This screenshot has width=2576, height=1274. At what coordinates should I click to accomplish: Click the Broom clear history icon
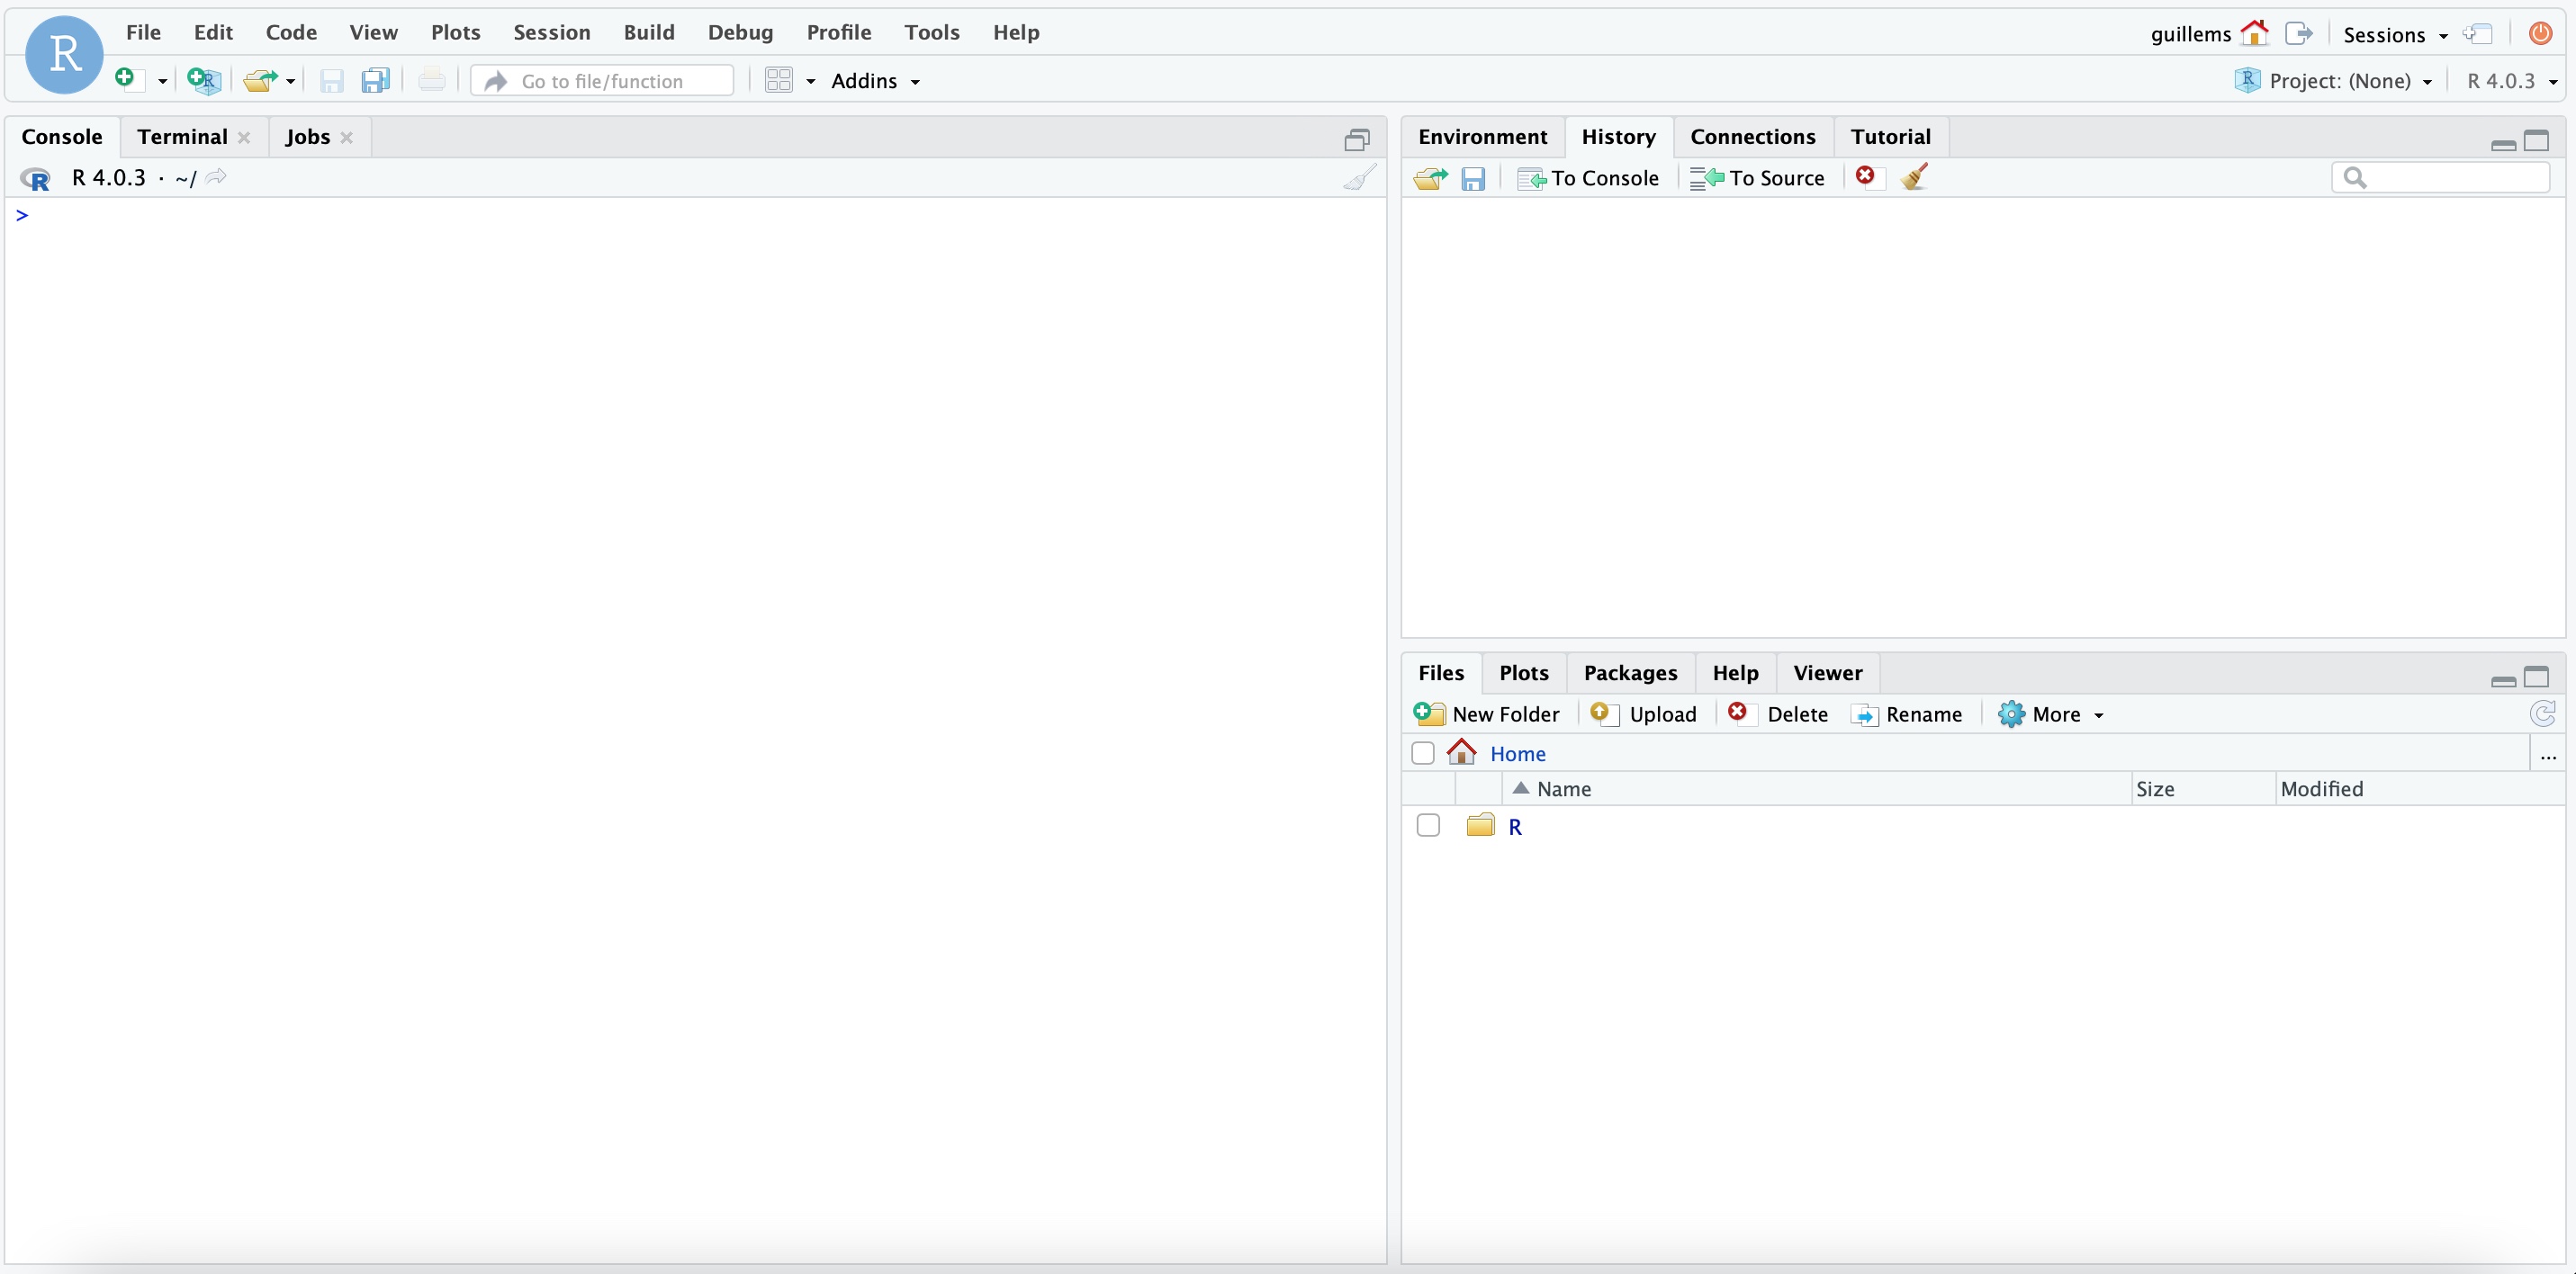click(1914, 177)
